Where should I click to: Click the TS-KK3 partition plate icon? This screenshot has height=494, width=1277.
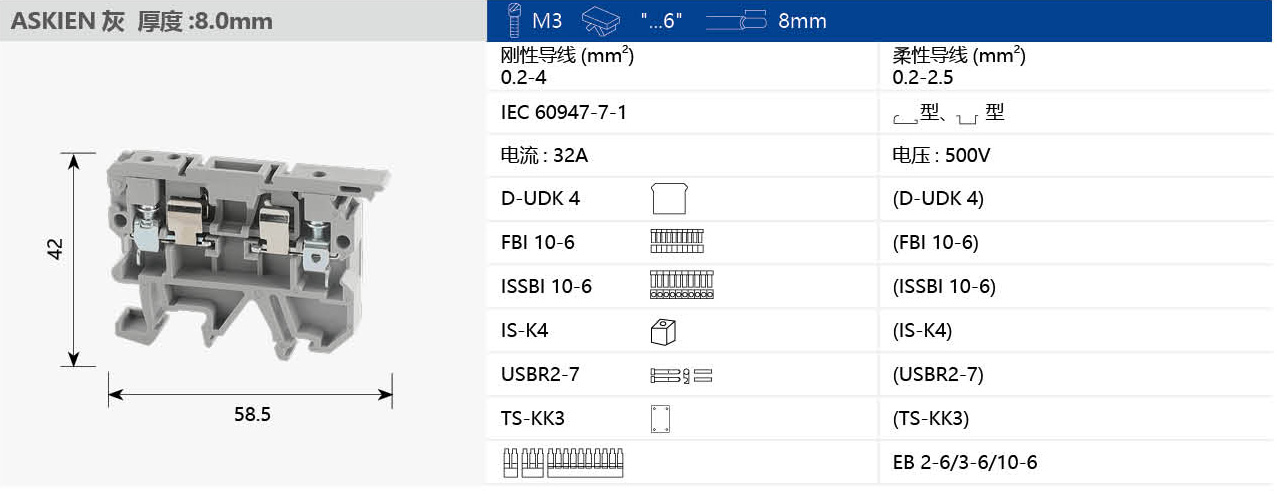[x=659, y=419]
